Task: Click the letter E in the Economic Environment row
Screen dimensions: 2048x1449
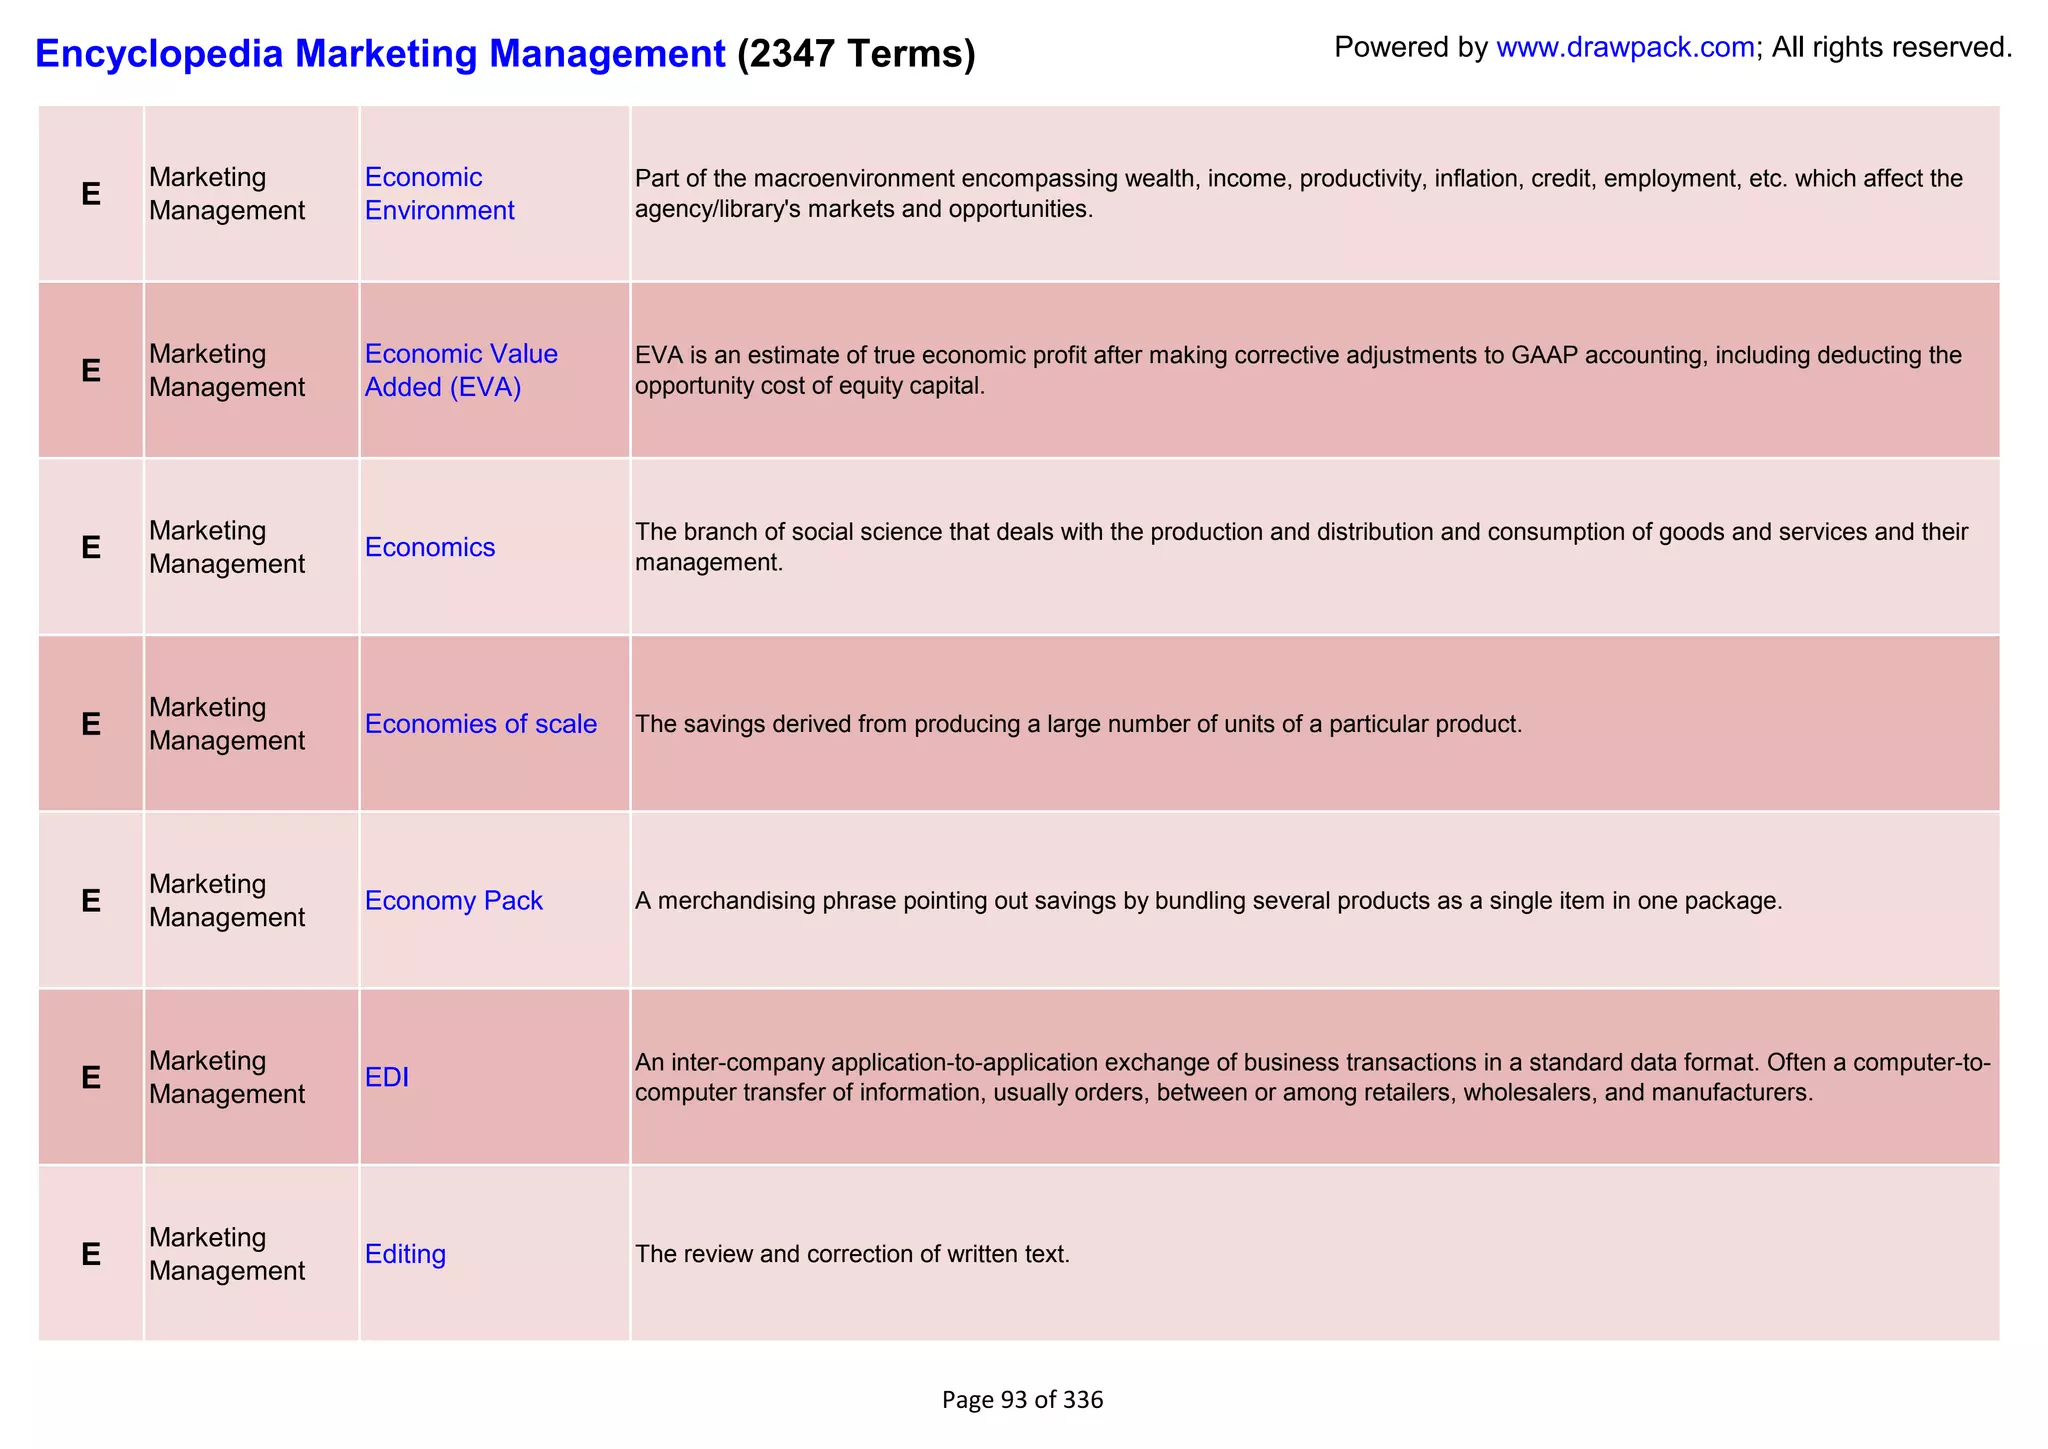Action: 91,193
